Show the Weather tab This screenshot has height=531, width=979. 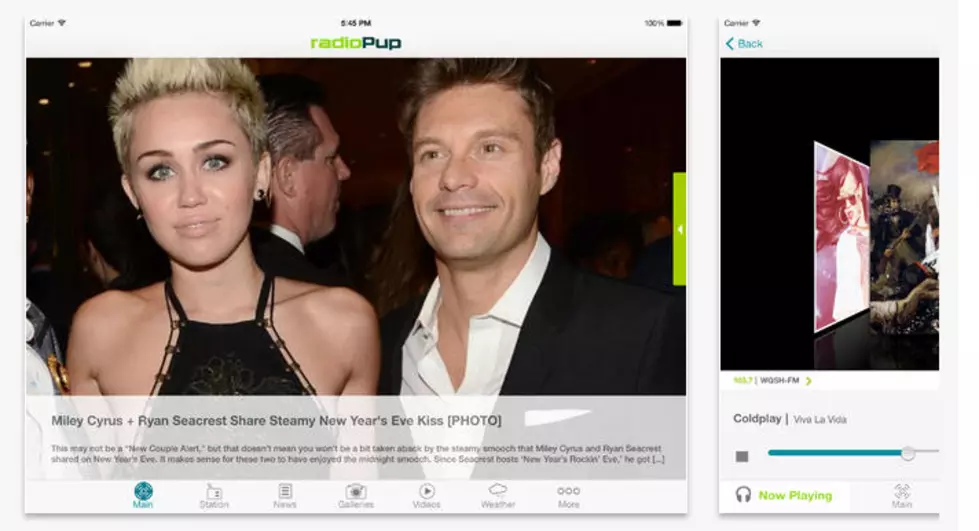click(498, 495)
